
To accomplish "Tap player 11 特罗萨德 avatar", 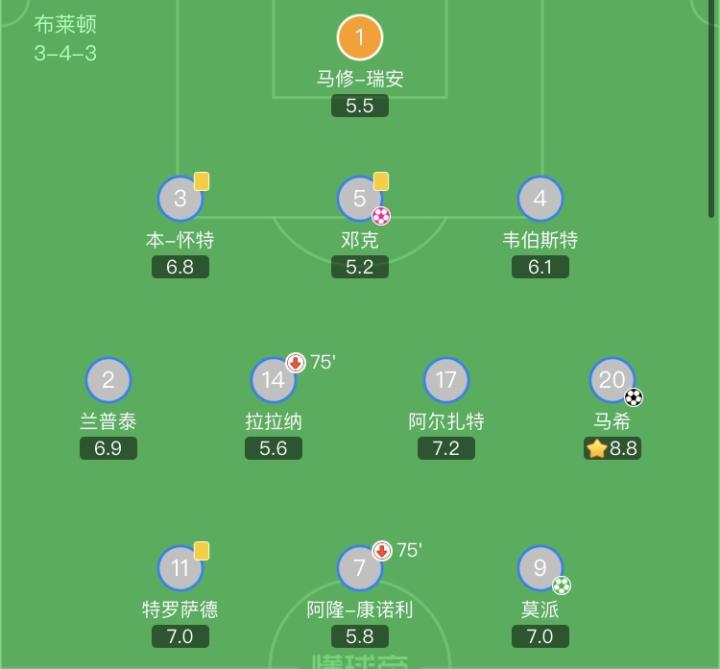I will 180,568.
